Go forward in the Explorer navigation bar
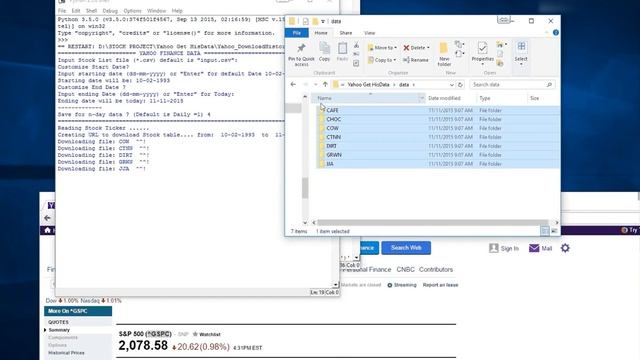This screenshot has height=360, width=640. (305, 84)
